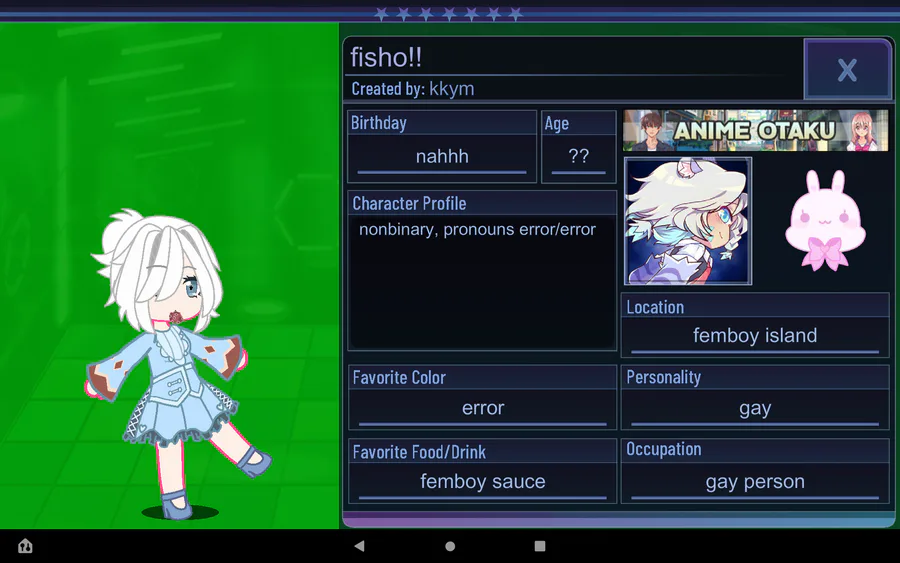Edit the Location field femboy island
900x563 pixels.
point(755,336)
